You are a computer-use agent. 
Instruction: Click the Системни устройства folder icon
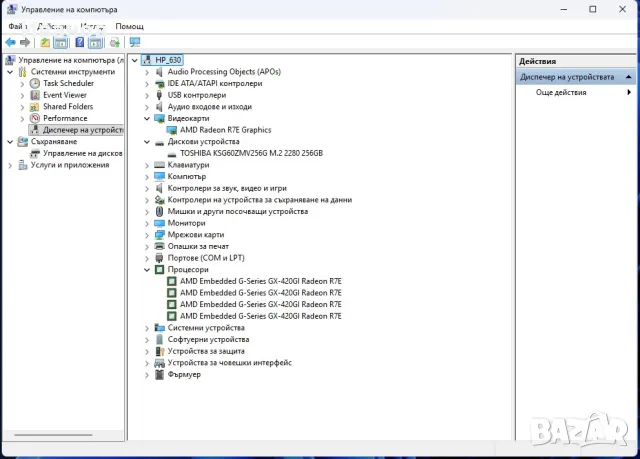pyautogui.click(x=159, y=328)
